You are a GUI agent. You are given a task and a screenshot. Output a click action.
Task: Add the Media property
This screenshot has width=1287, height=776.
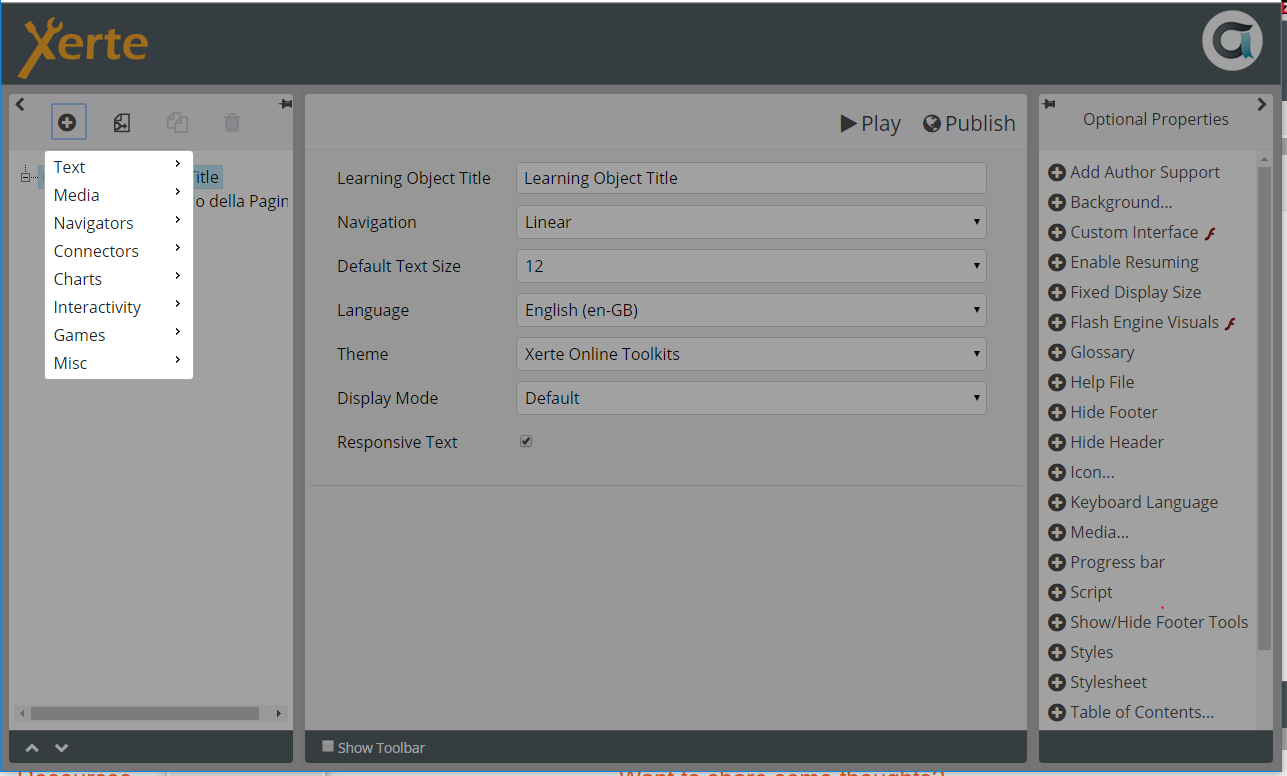click(x=1088, y=532)
